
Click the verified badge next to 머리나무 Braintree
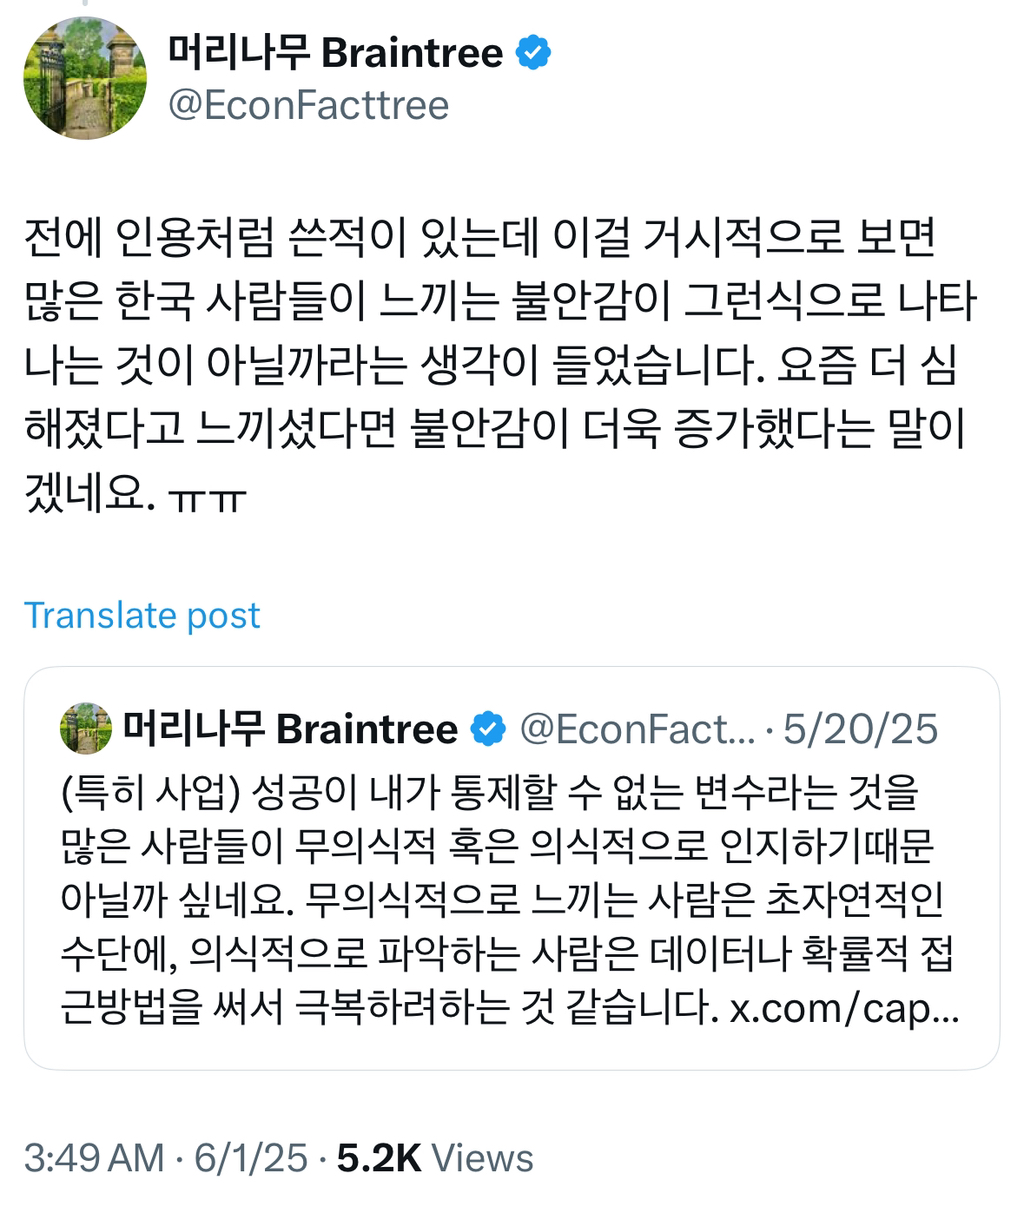[x=533, y=52]
